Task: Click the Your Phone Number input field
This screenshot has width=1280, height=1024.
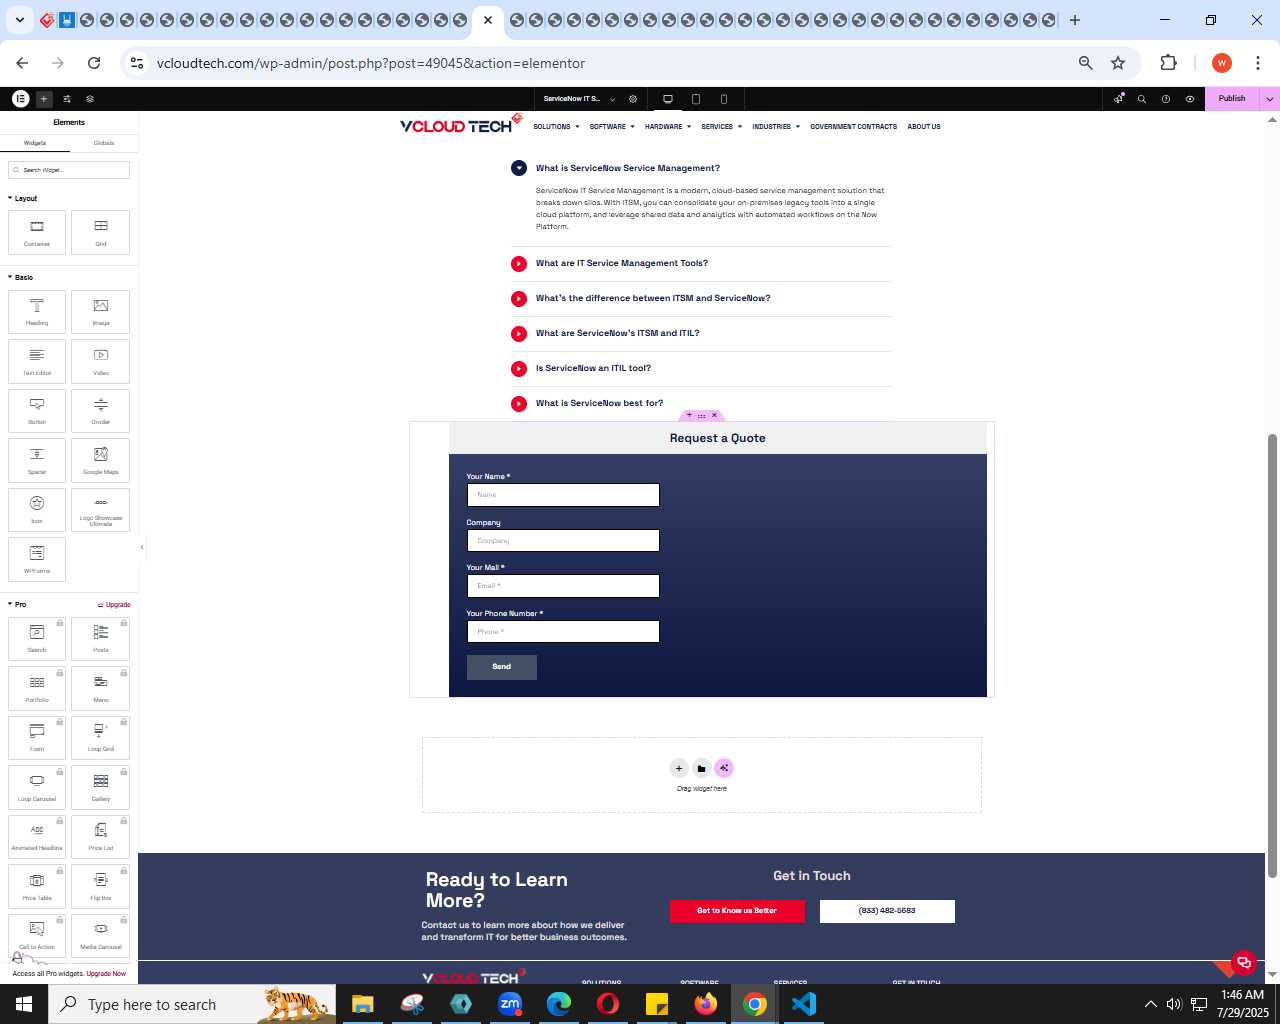Action: (563, 632)
